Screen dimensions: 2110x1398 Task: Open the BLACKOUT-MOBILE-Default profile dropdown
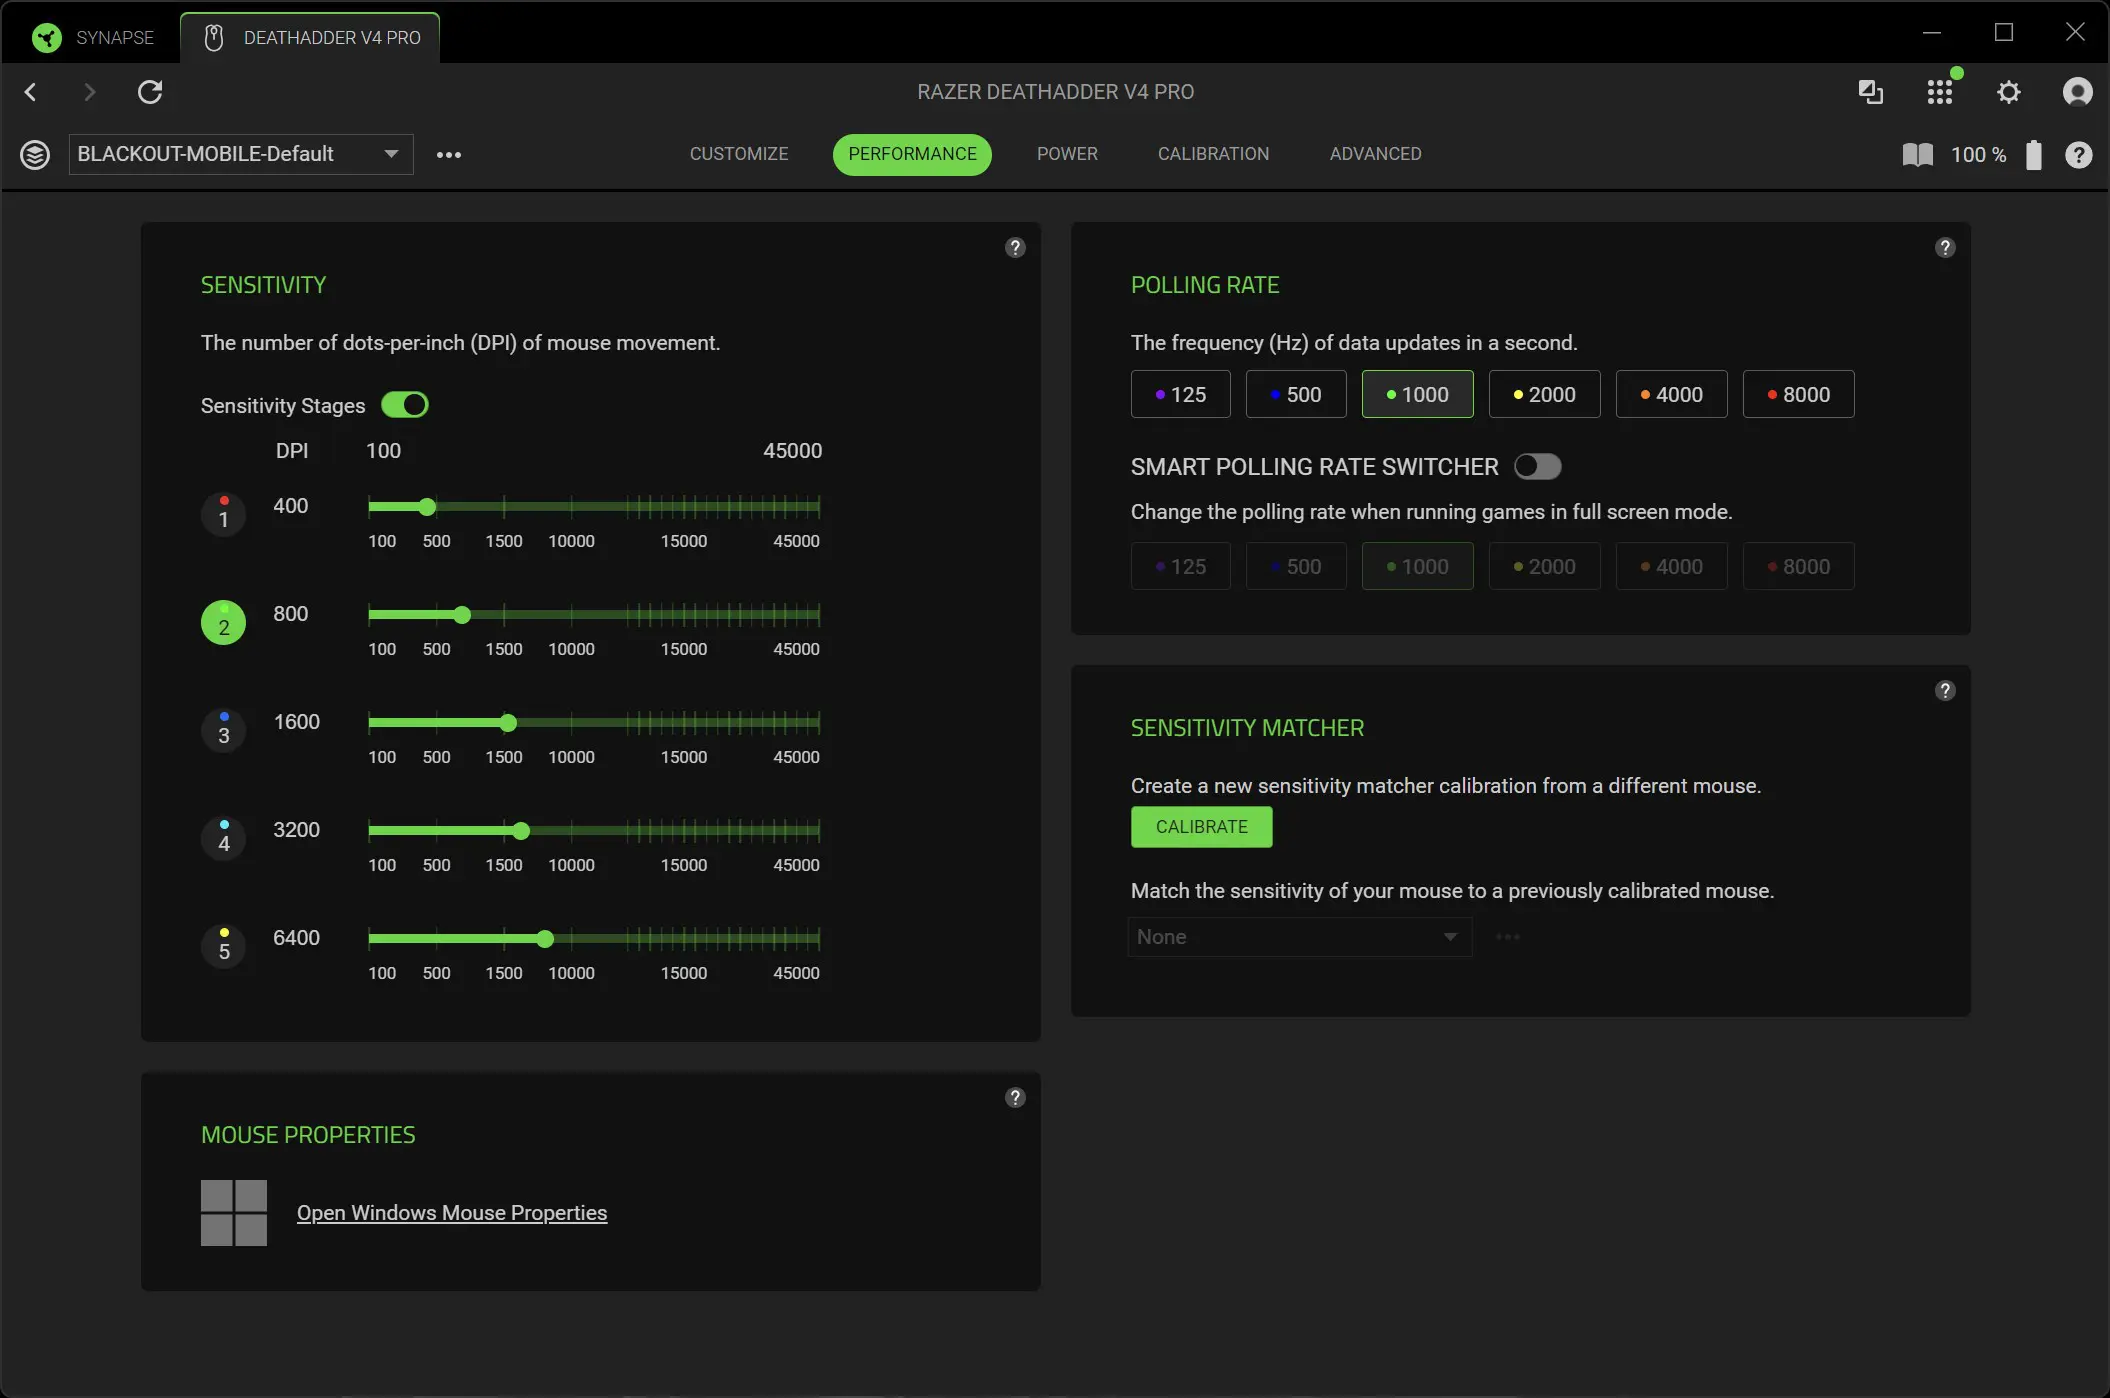(x=241, y=154)
